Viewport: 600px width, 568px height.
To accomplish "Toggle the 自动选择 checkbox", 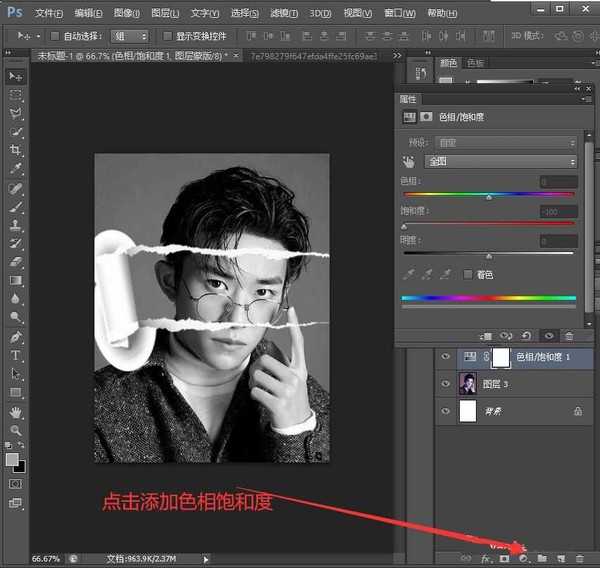I will (54, 35).
